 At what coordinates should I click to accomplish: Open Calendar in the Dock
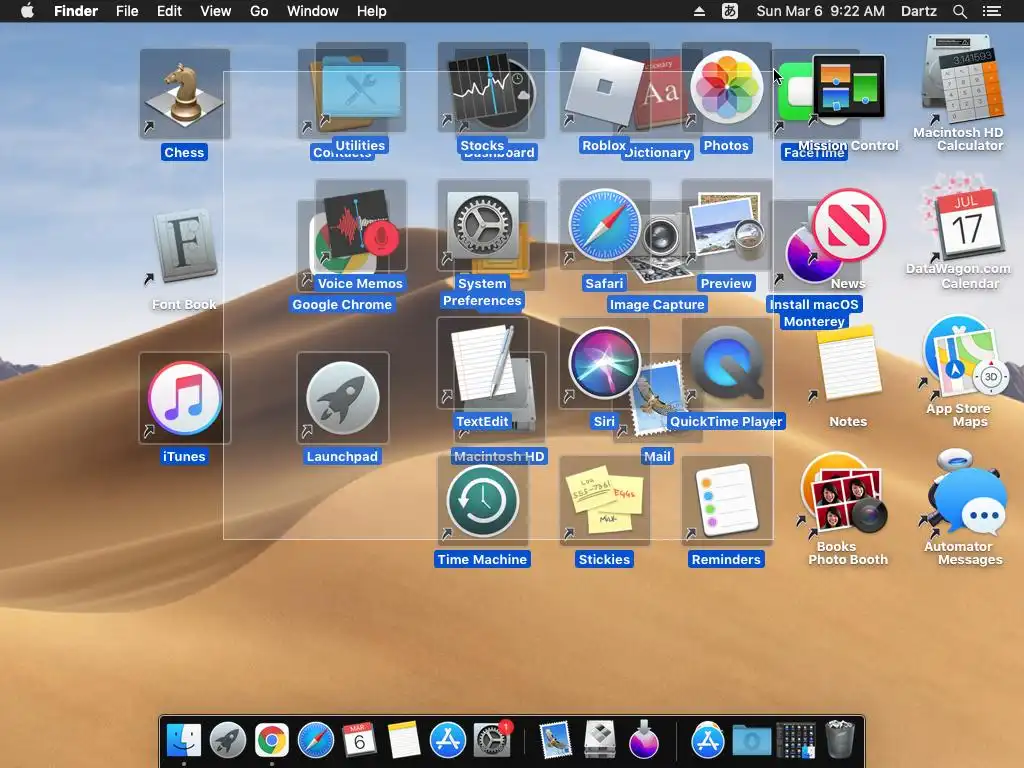coord(360,740)
